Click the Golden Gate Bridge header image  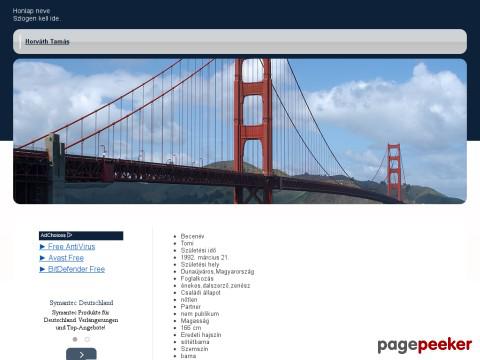[x=240, y=131]
